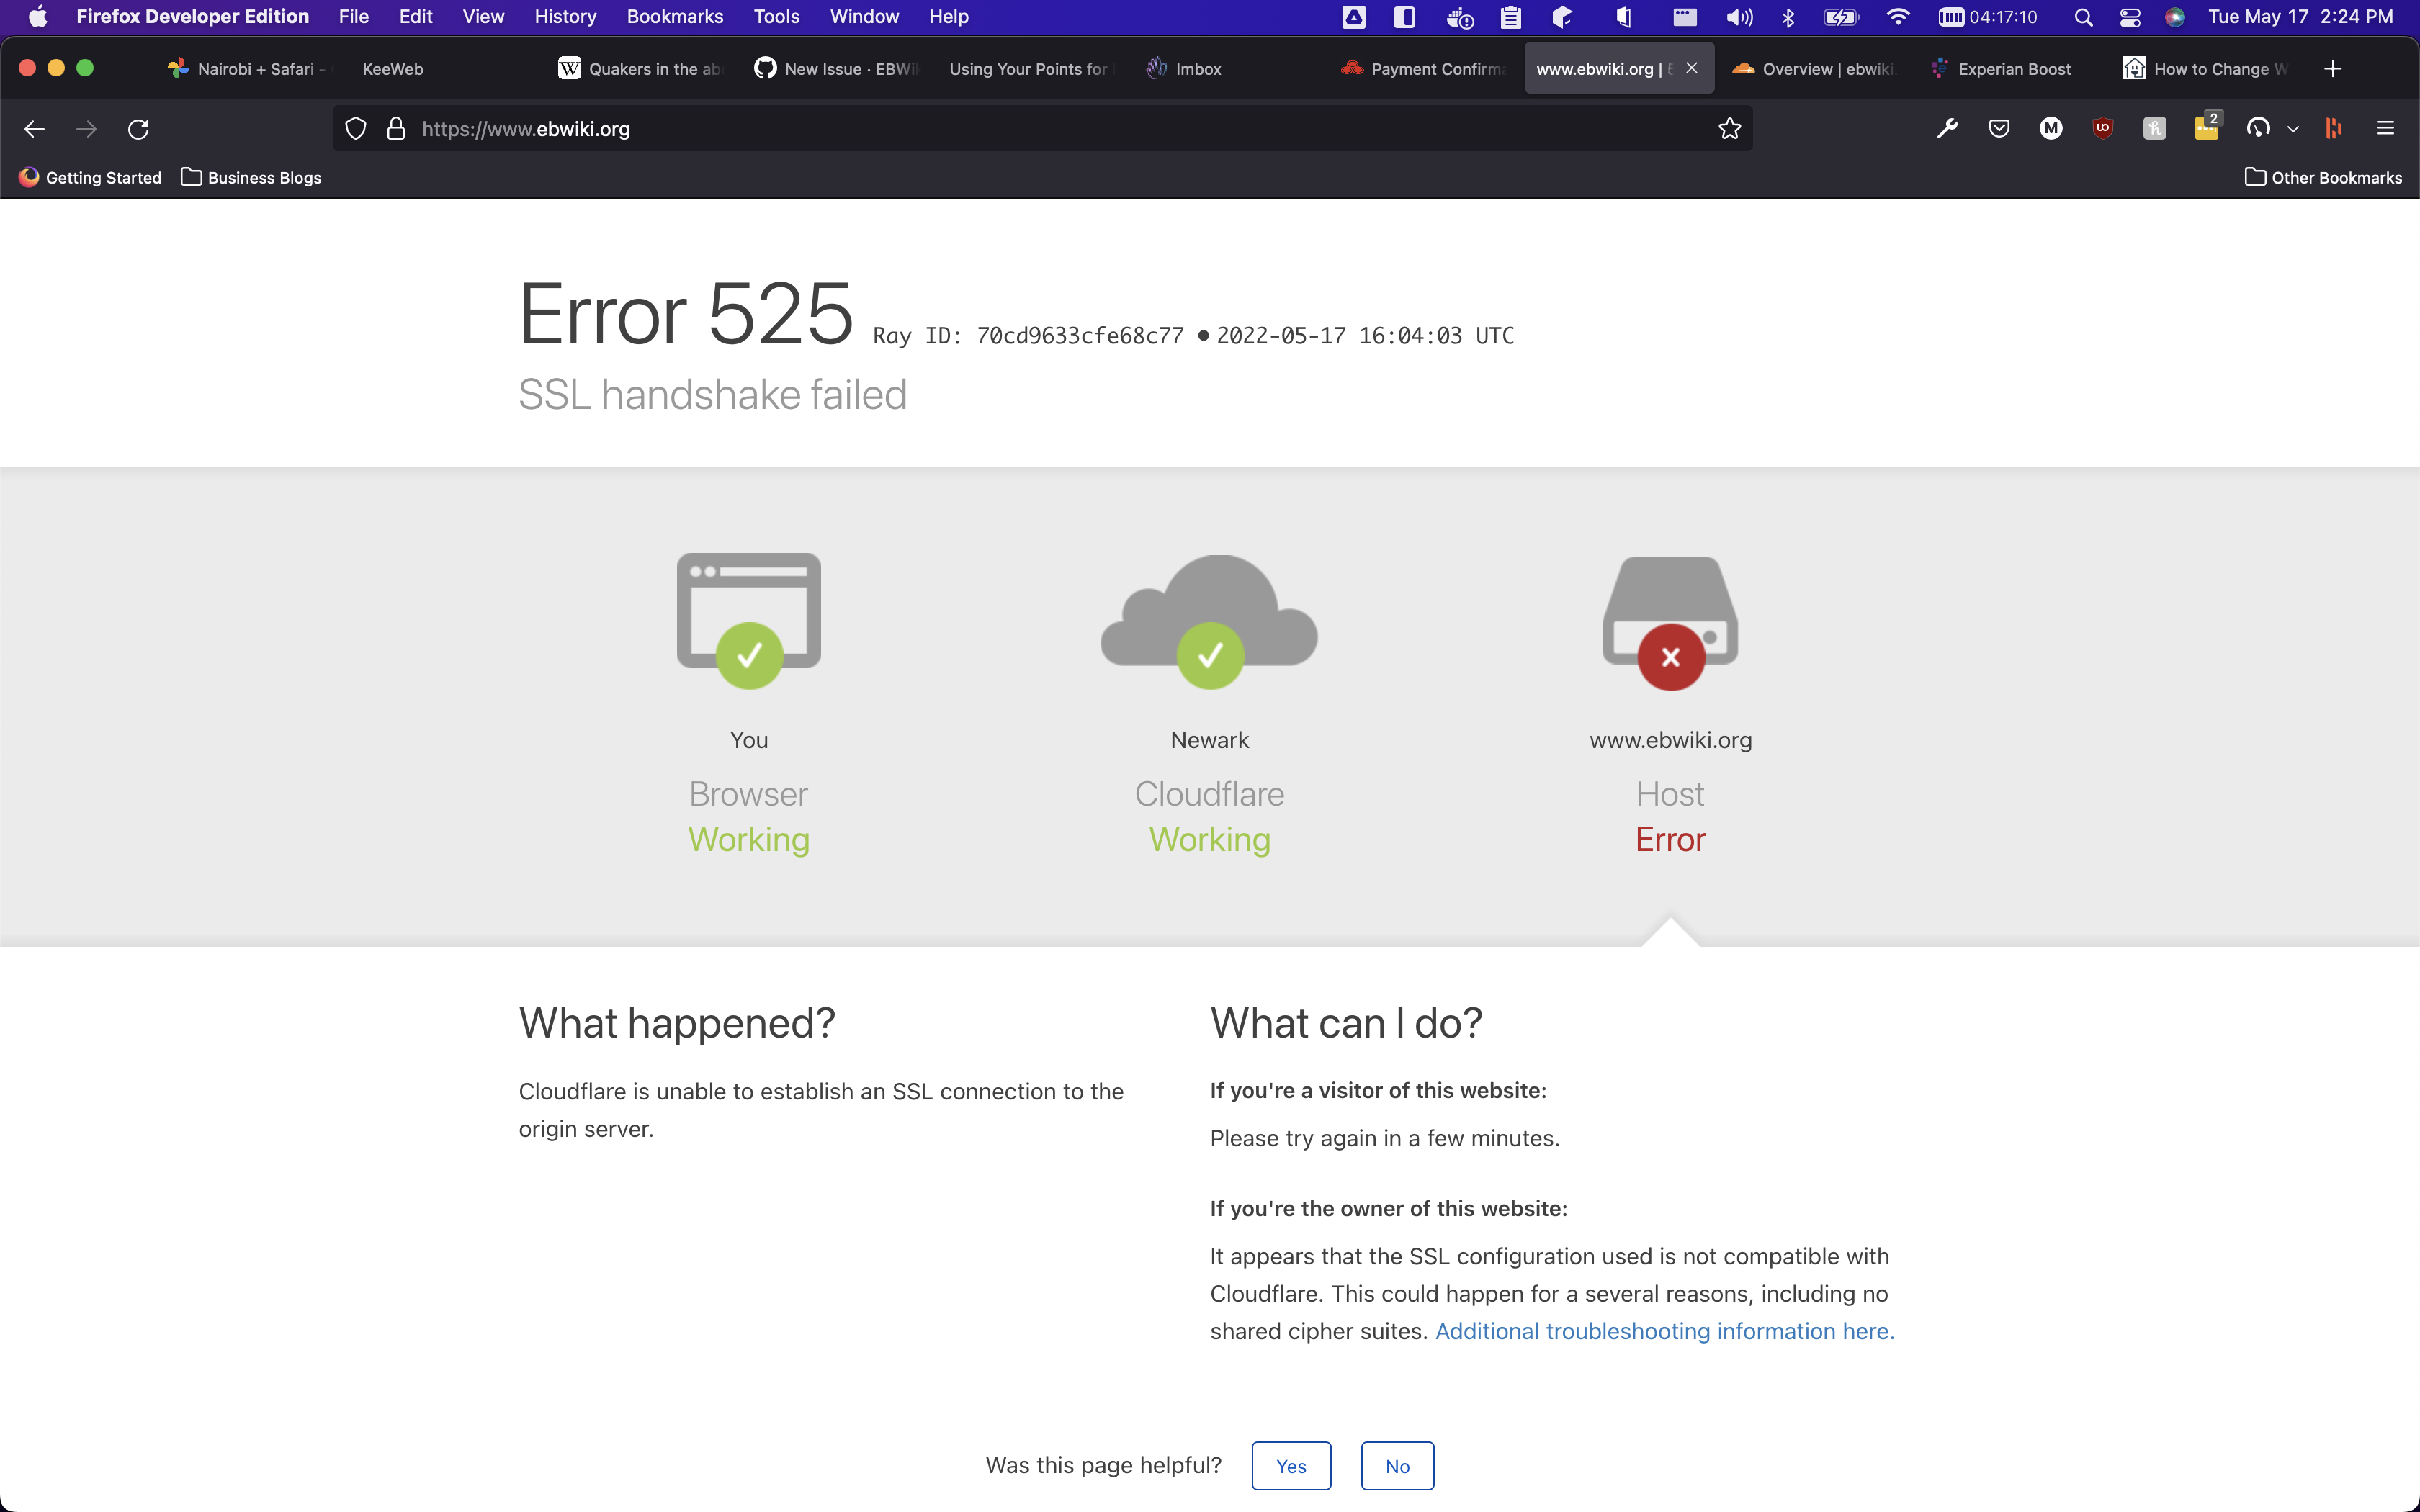Save page to Pocket
The image size is (2420, 1512).
click(x=1997, y=128)
